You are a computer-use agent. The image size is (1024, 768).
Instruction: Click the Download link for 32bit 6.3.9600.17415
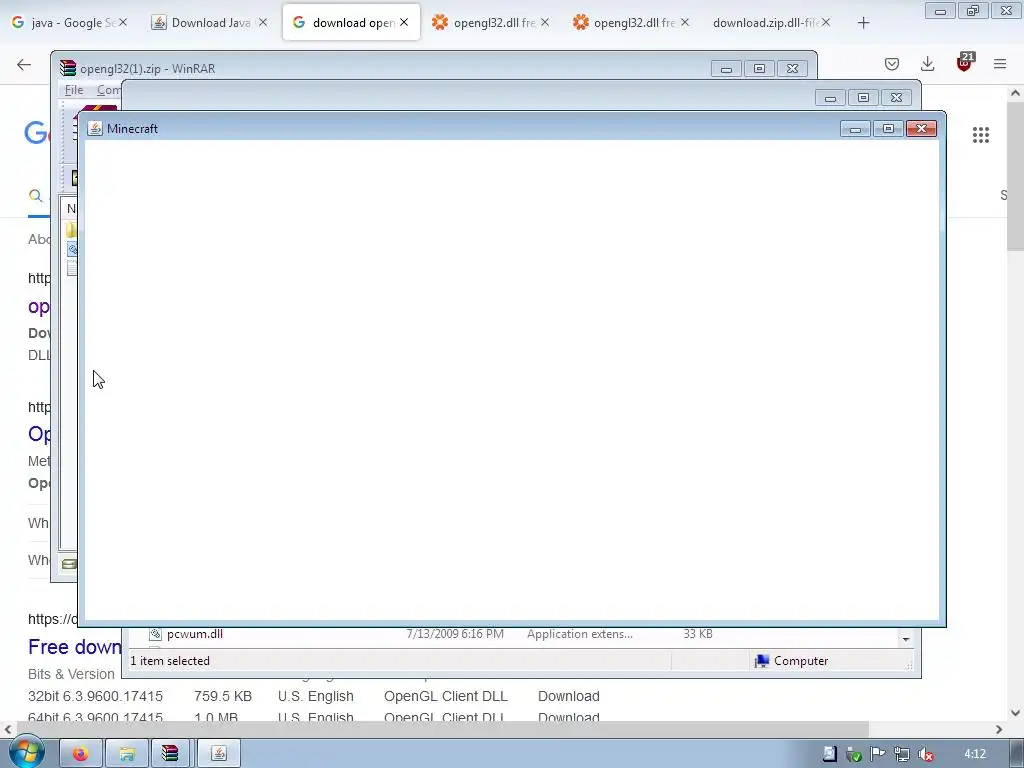[x=569, y=696]
